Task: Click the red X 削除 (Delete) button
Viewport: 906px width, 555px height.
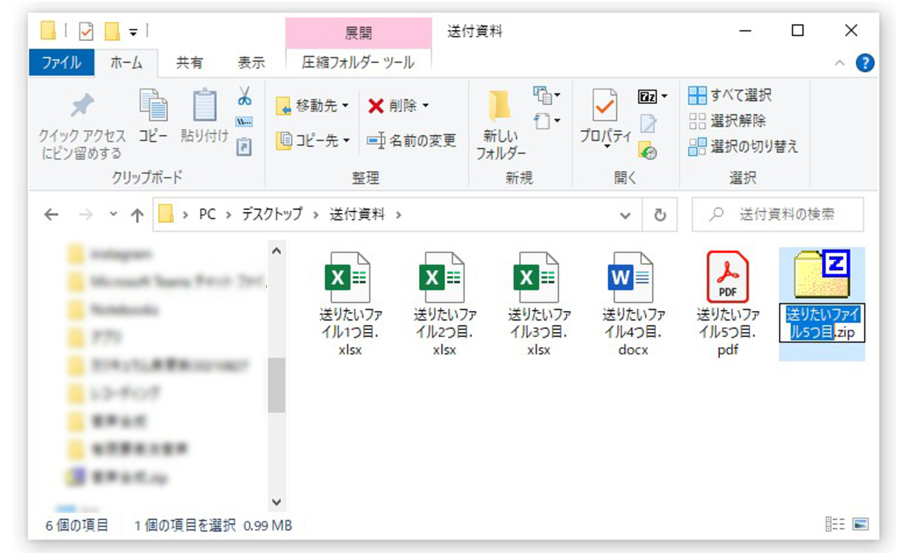Action: tap(392, 106)
